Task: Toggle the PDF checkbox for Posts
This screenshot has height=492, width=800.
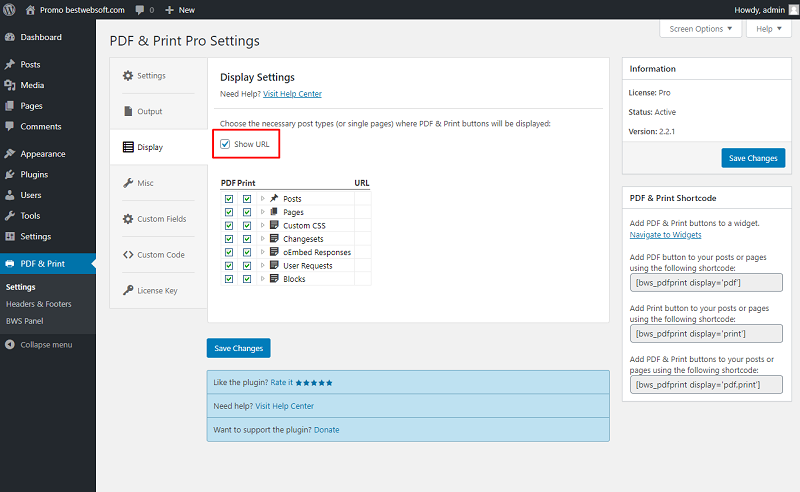Action: 229,199
